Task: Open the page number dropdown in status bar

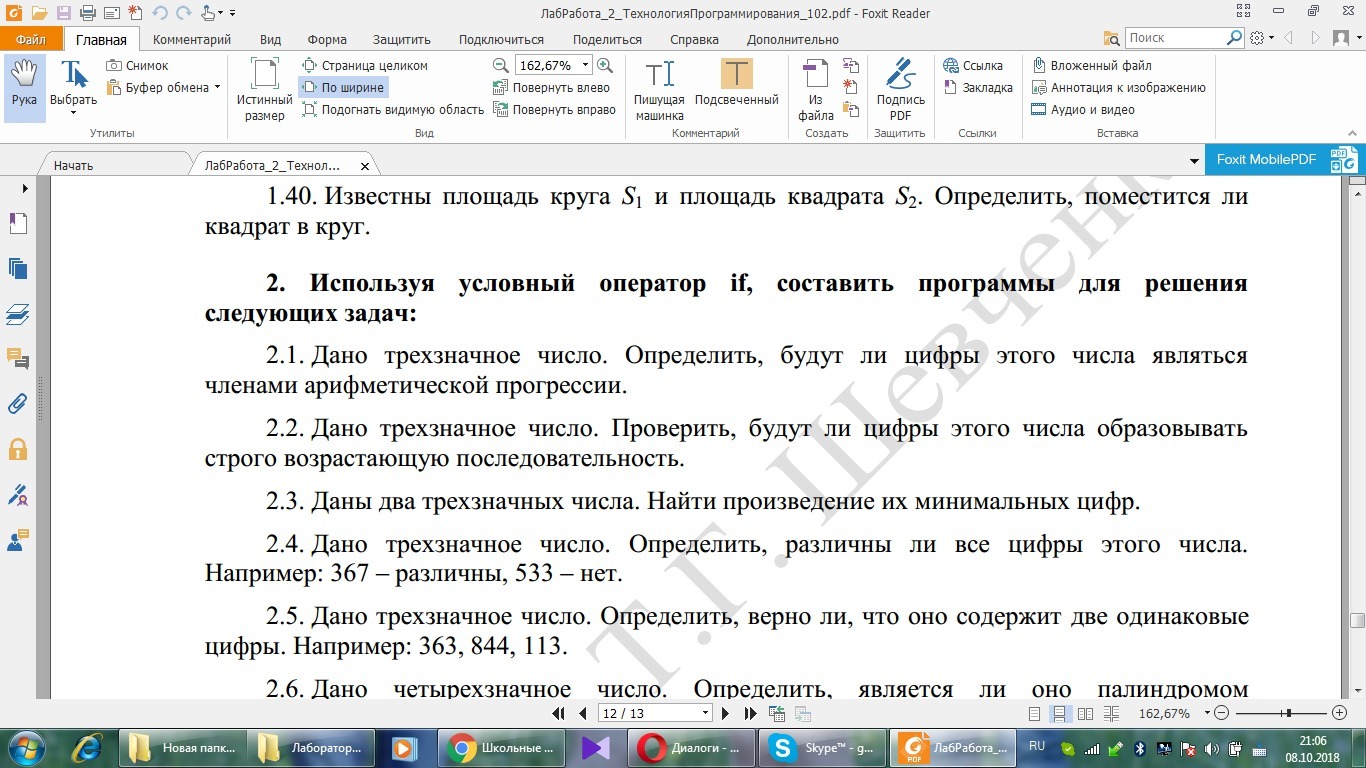Action: point(706,713)
